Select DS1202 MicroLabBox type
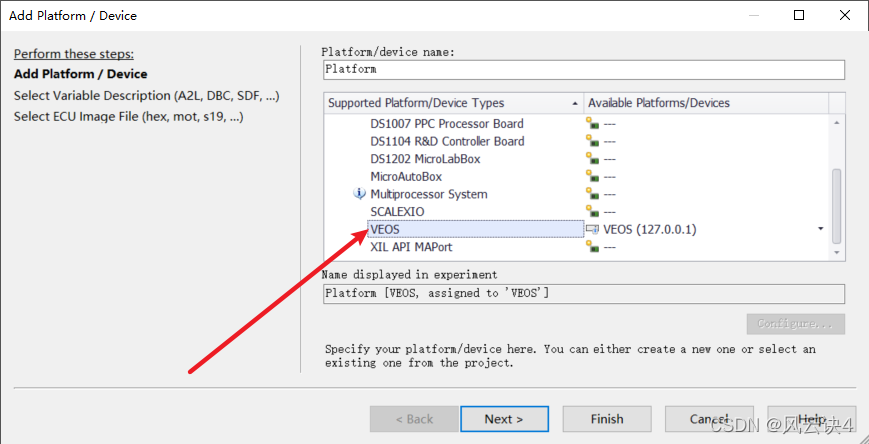This screenshot has width=869, height=444. tap(425, 159)
